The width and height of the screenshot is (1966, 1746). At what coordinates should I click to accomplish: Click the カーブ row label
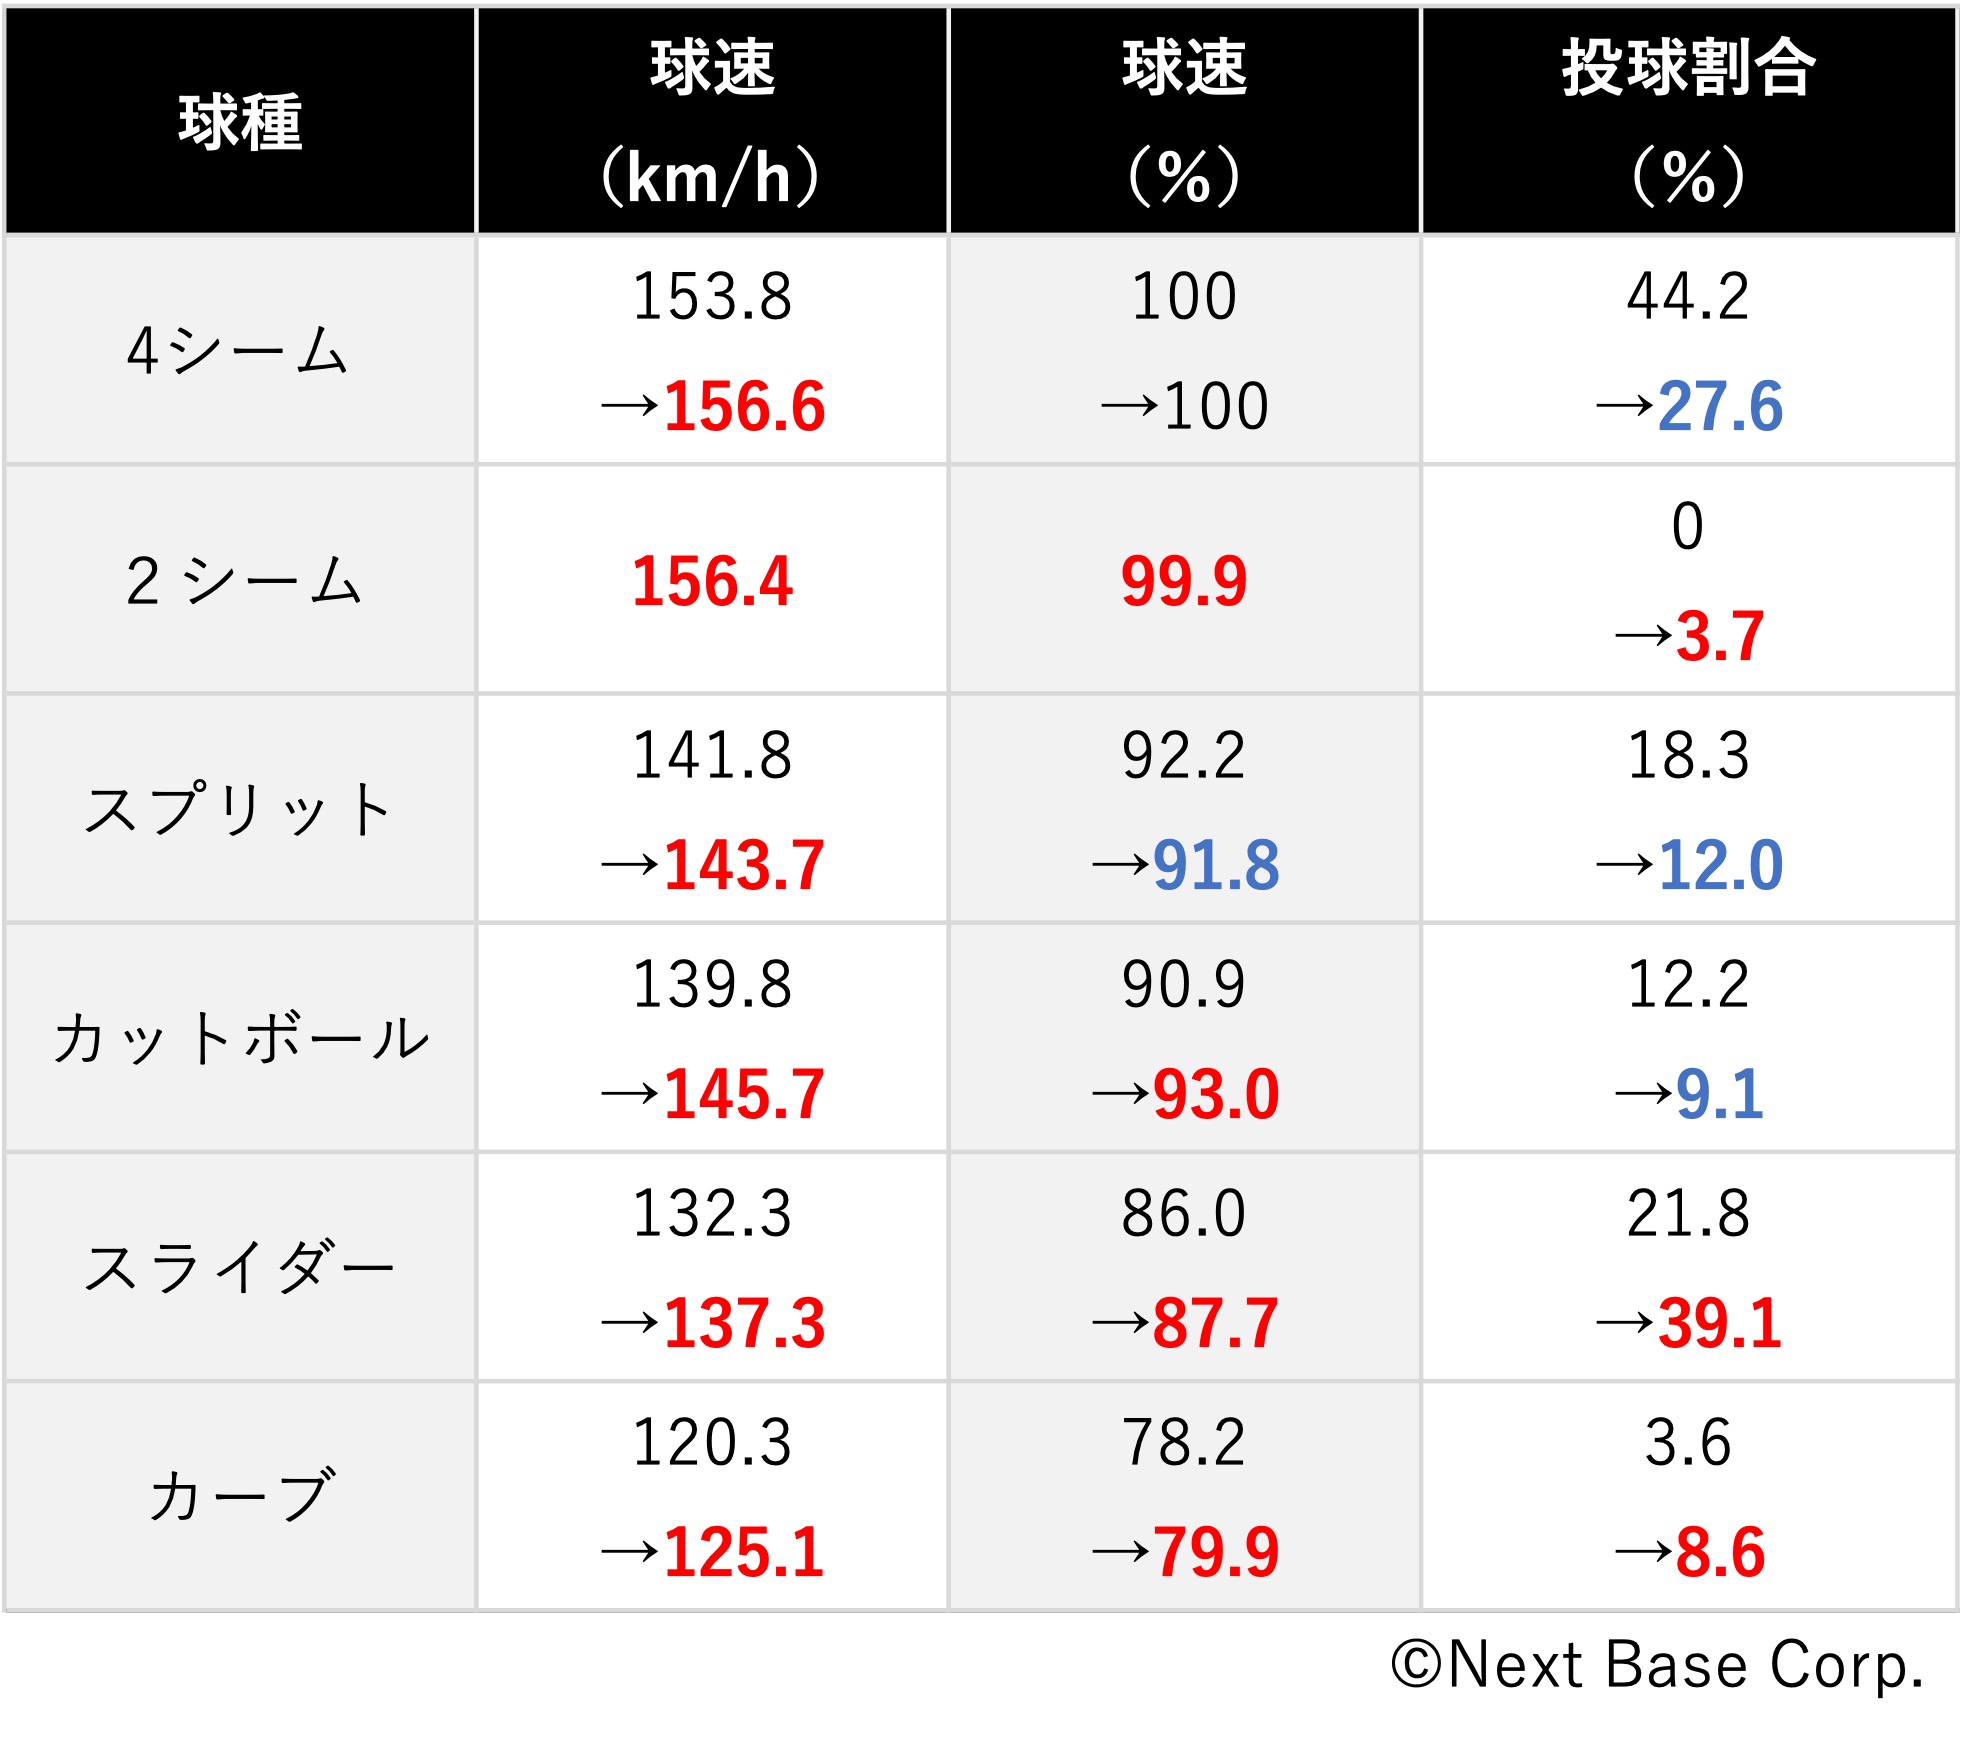pyautogui.click(x=240, y=1496)
